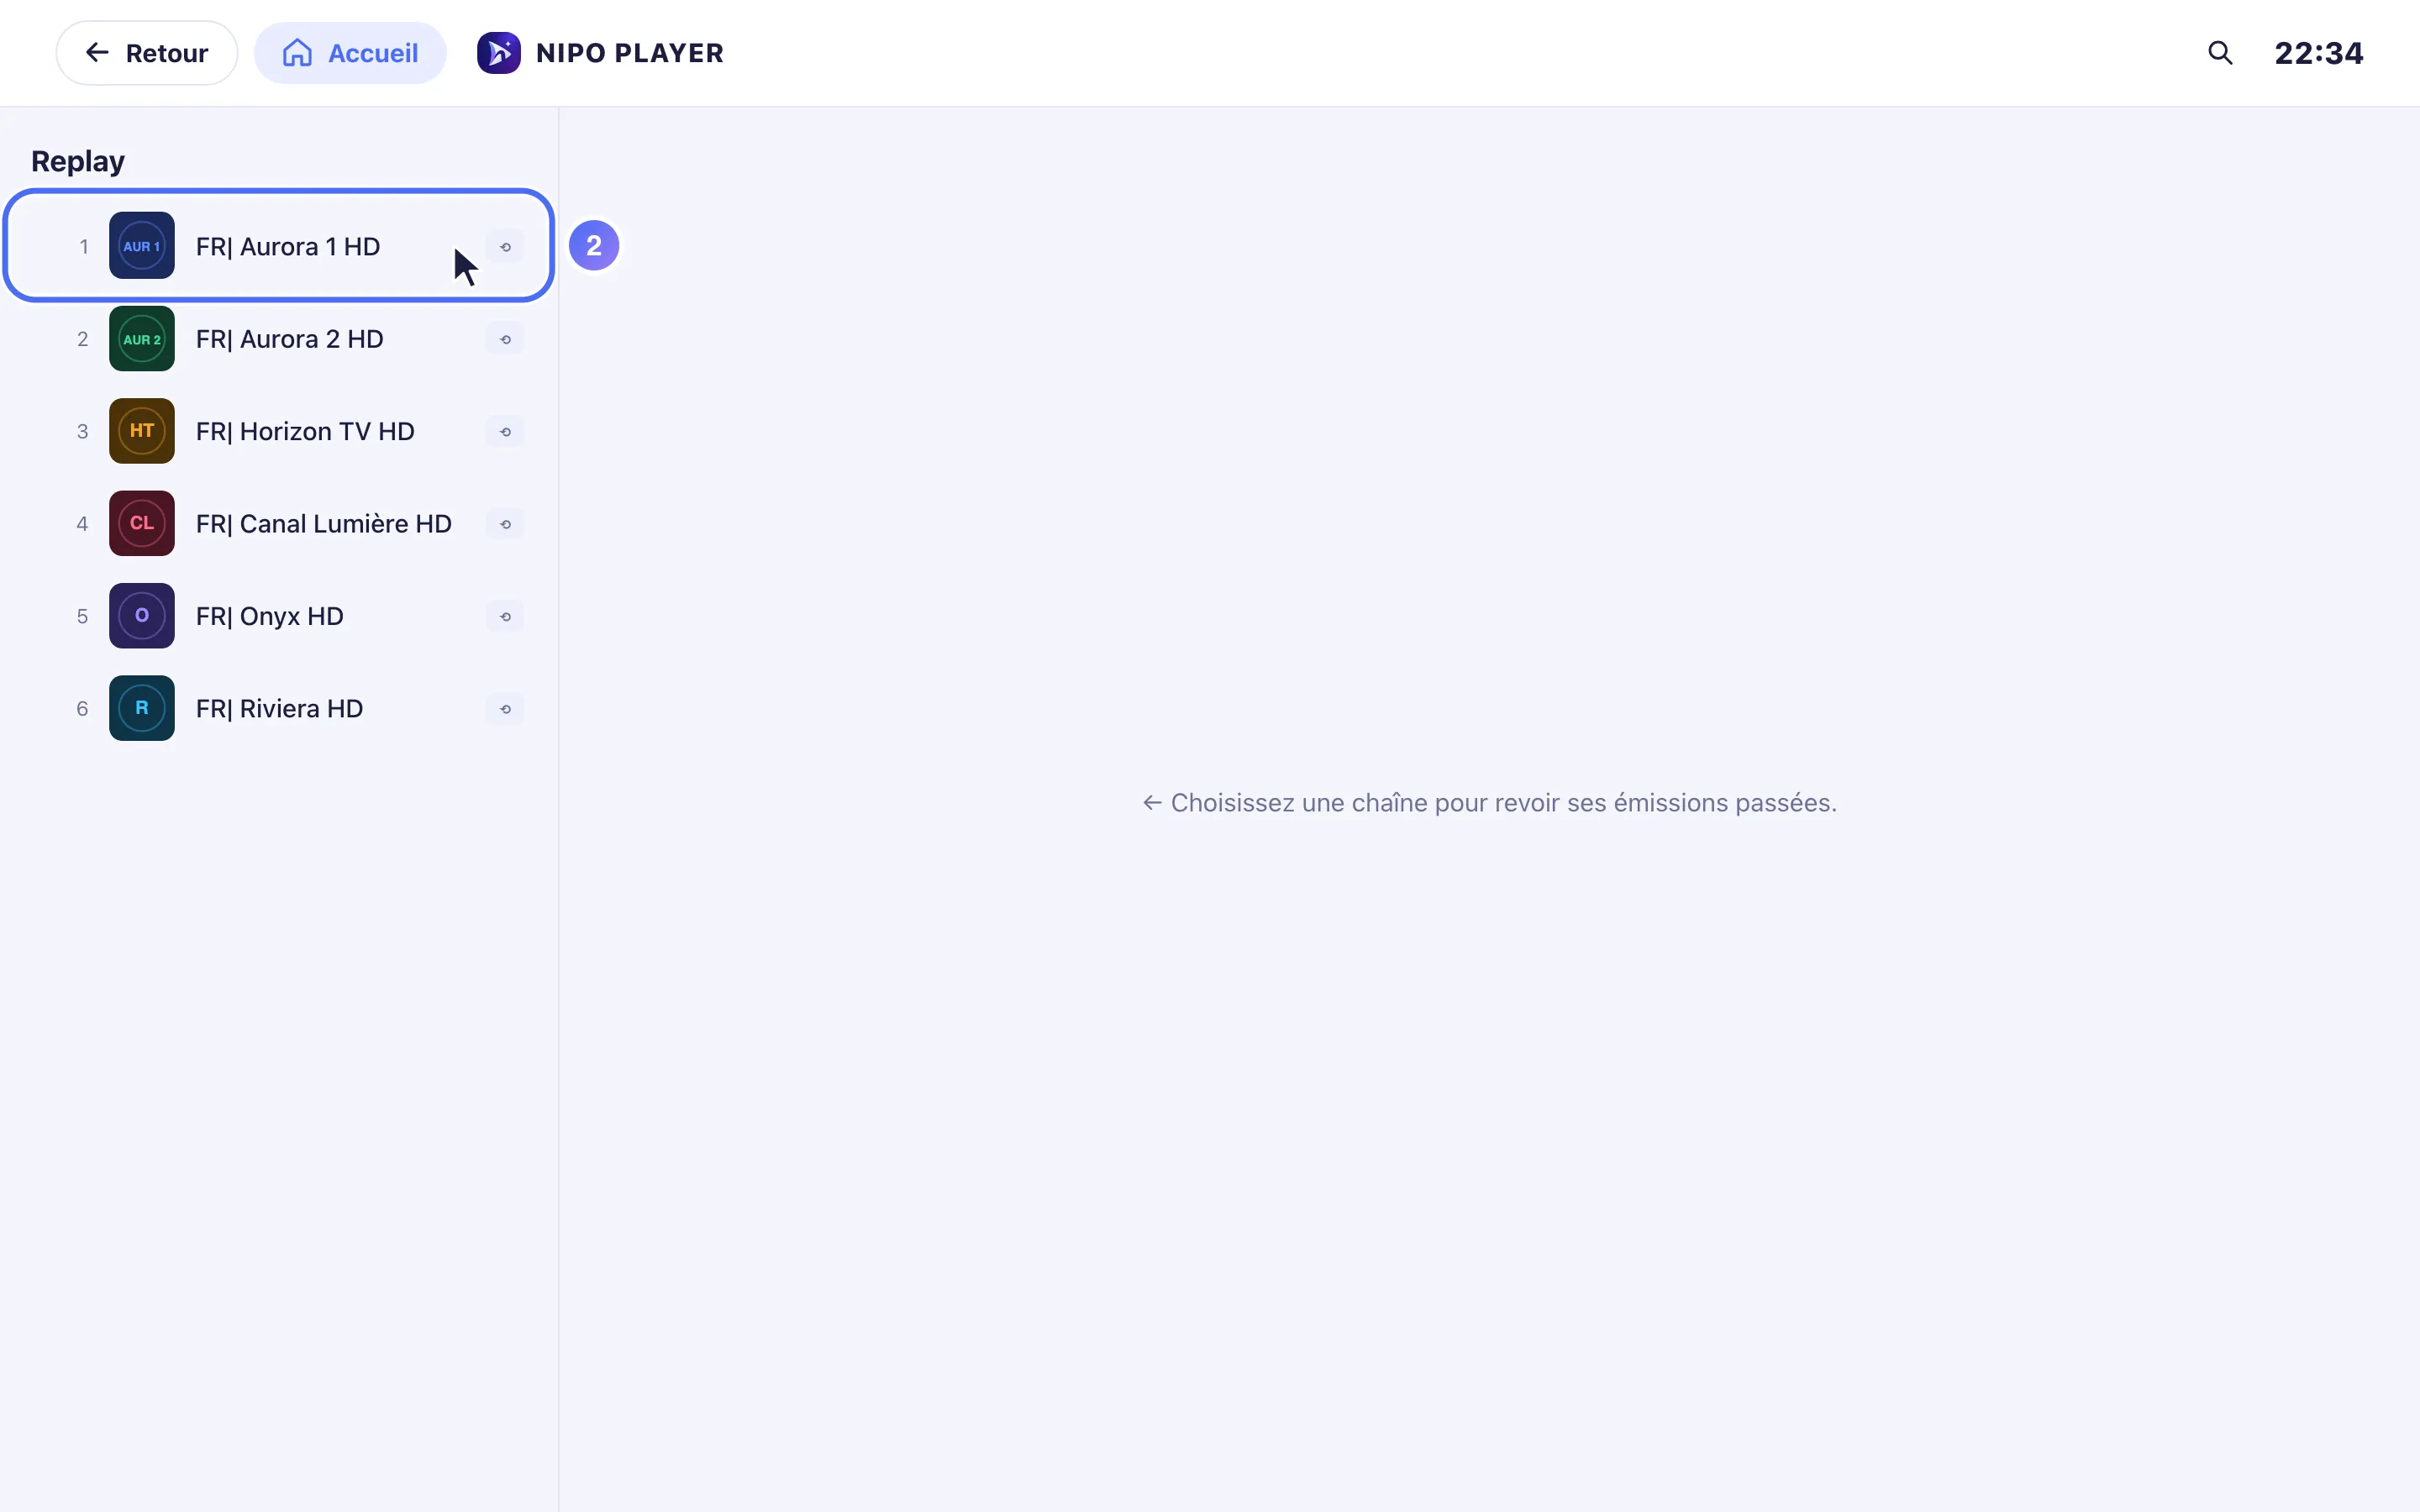The width and height of the screenshot is (2420, 1512).
Task: Click the Canal Lumière replay icon
Action: [x=505, y=524]
